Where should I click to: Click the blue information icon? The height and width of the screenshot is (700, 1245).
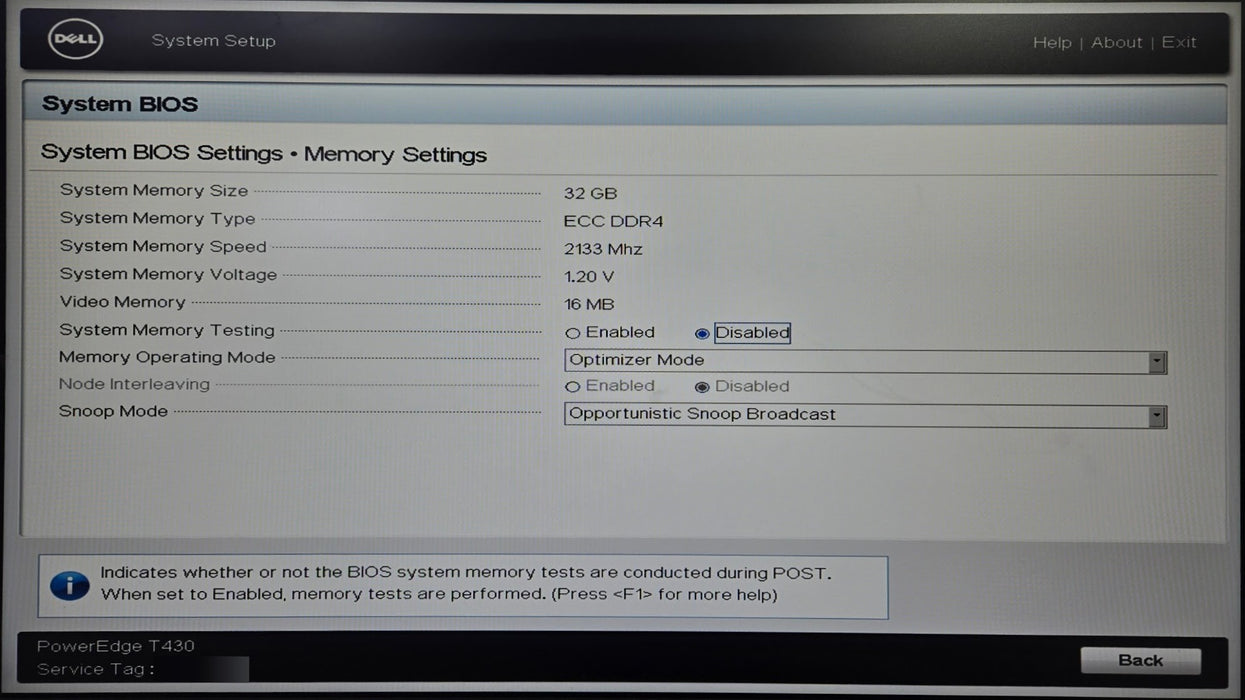coord(69,585)
